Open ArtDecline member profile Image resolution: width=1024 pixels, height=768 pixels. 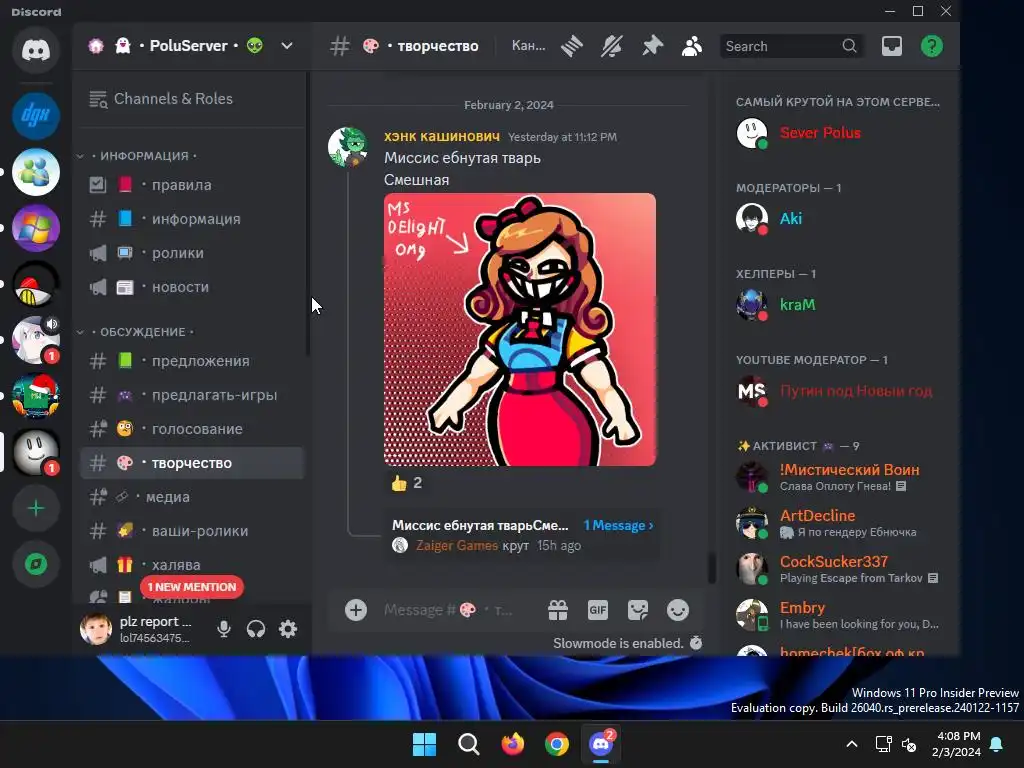[x=838, y=523]
